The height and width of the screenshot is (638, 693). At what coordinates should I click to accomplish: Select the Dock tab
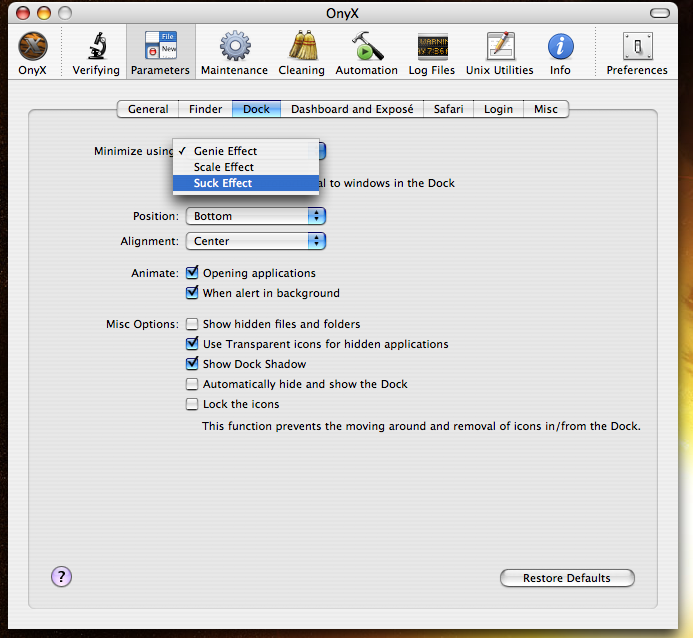[x=256, y=109]
